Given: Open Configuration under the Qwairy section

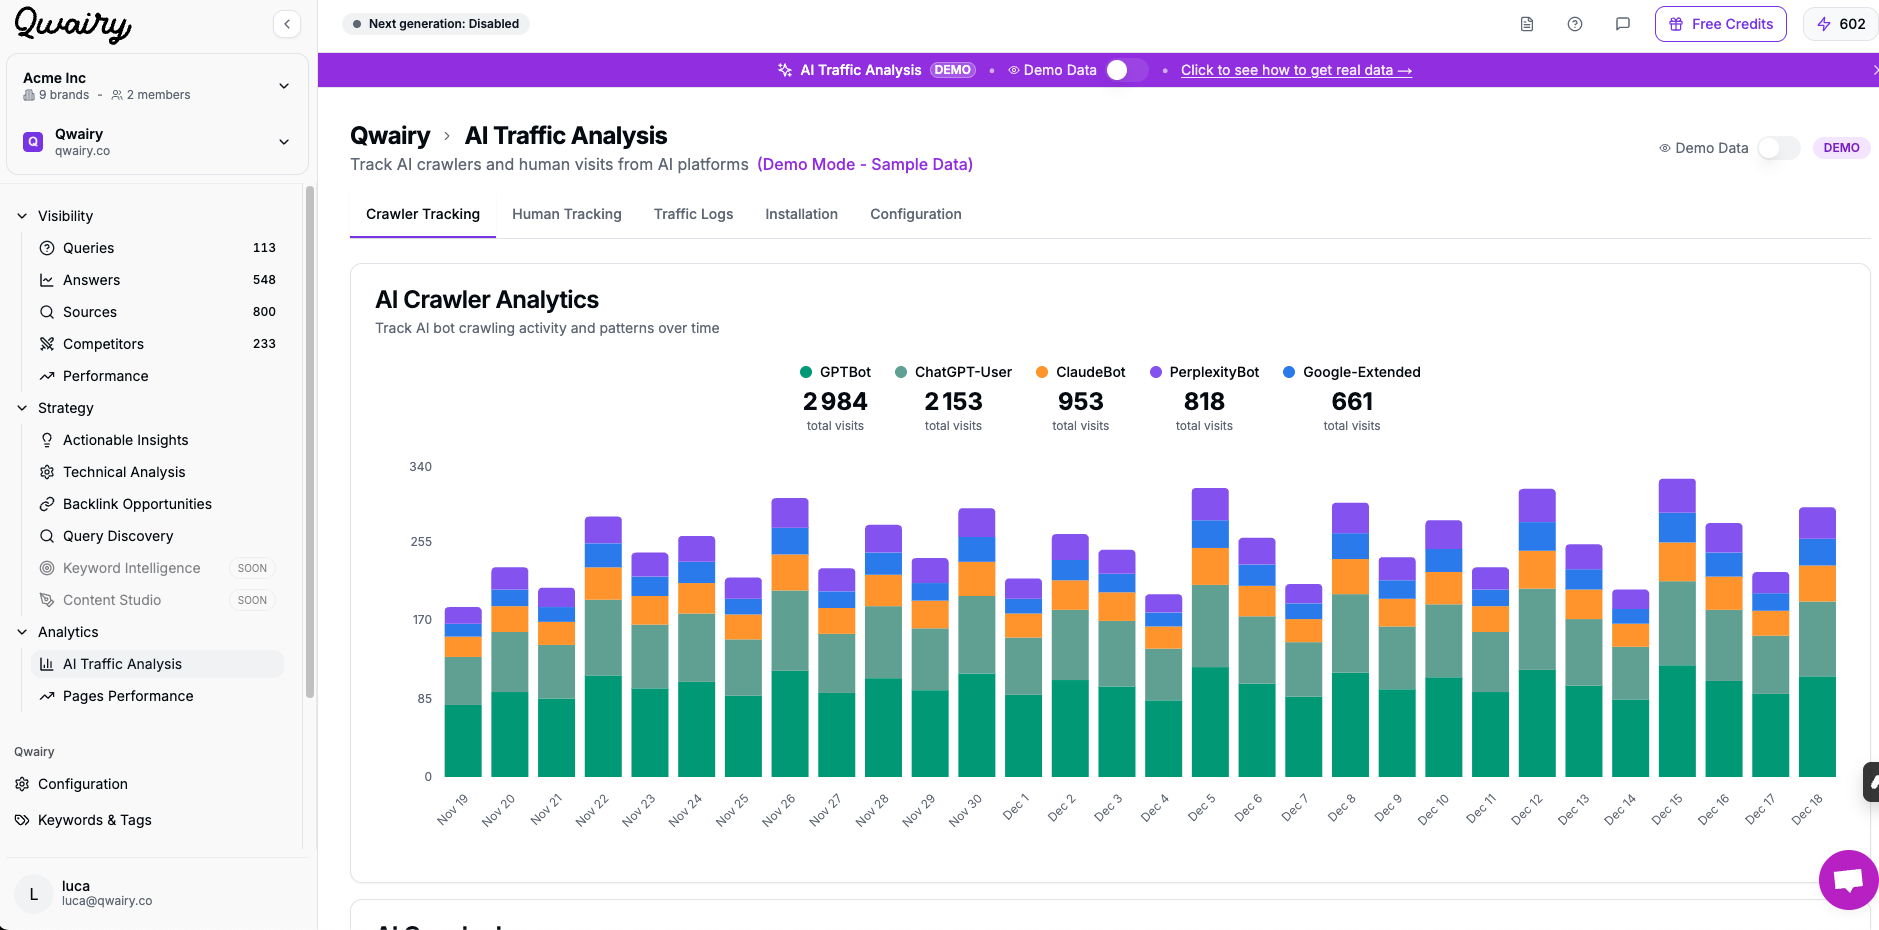Looking at the screenshot, I should click(83, 784).
